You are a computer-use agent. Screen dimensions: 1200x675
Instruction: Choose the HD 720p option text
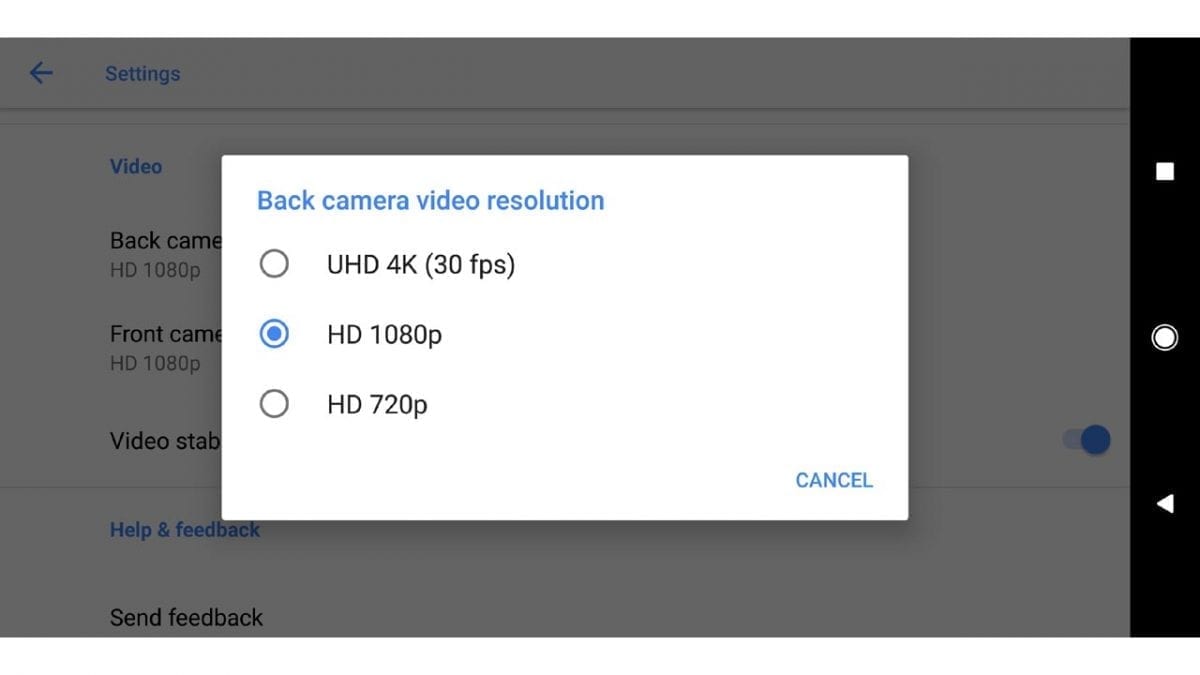(377, 405)
